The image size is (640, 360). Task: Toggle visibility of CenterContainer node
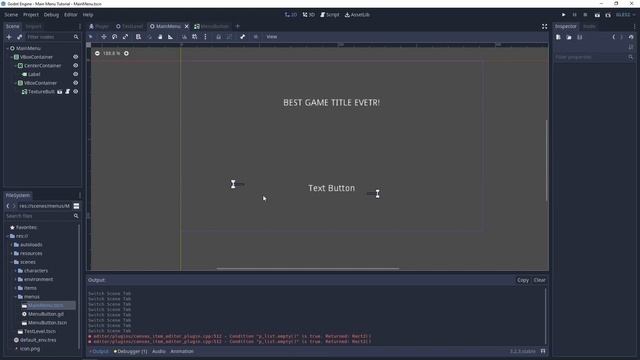76,66
